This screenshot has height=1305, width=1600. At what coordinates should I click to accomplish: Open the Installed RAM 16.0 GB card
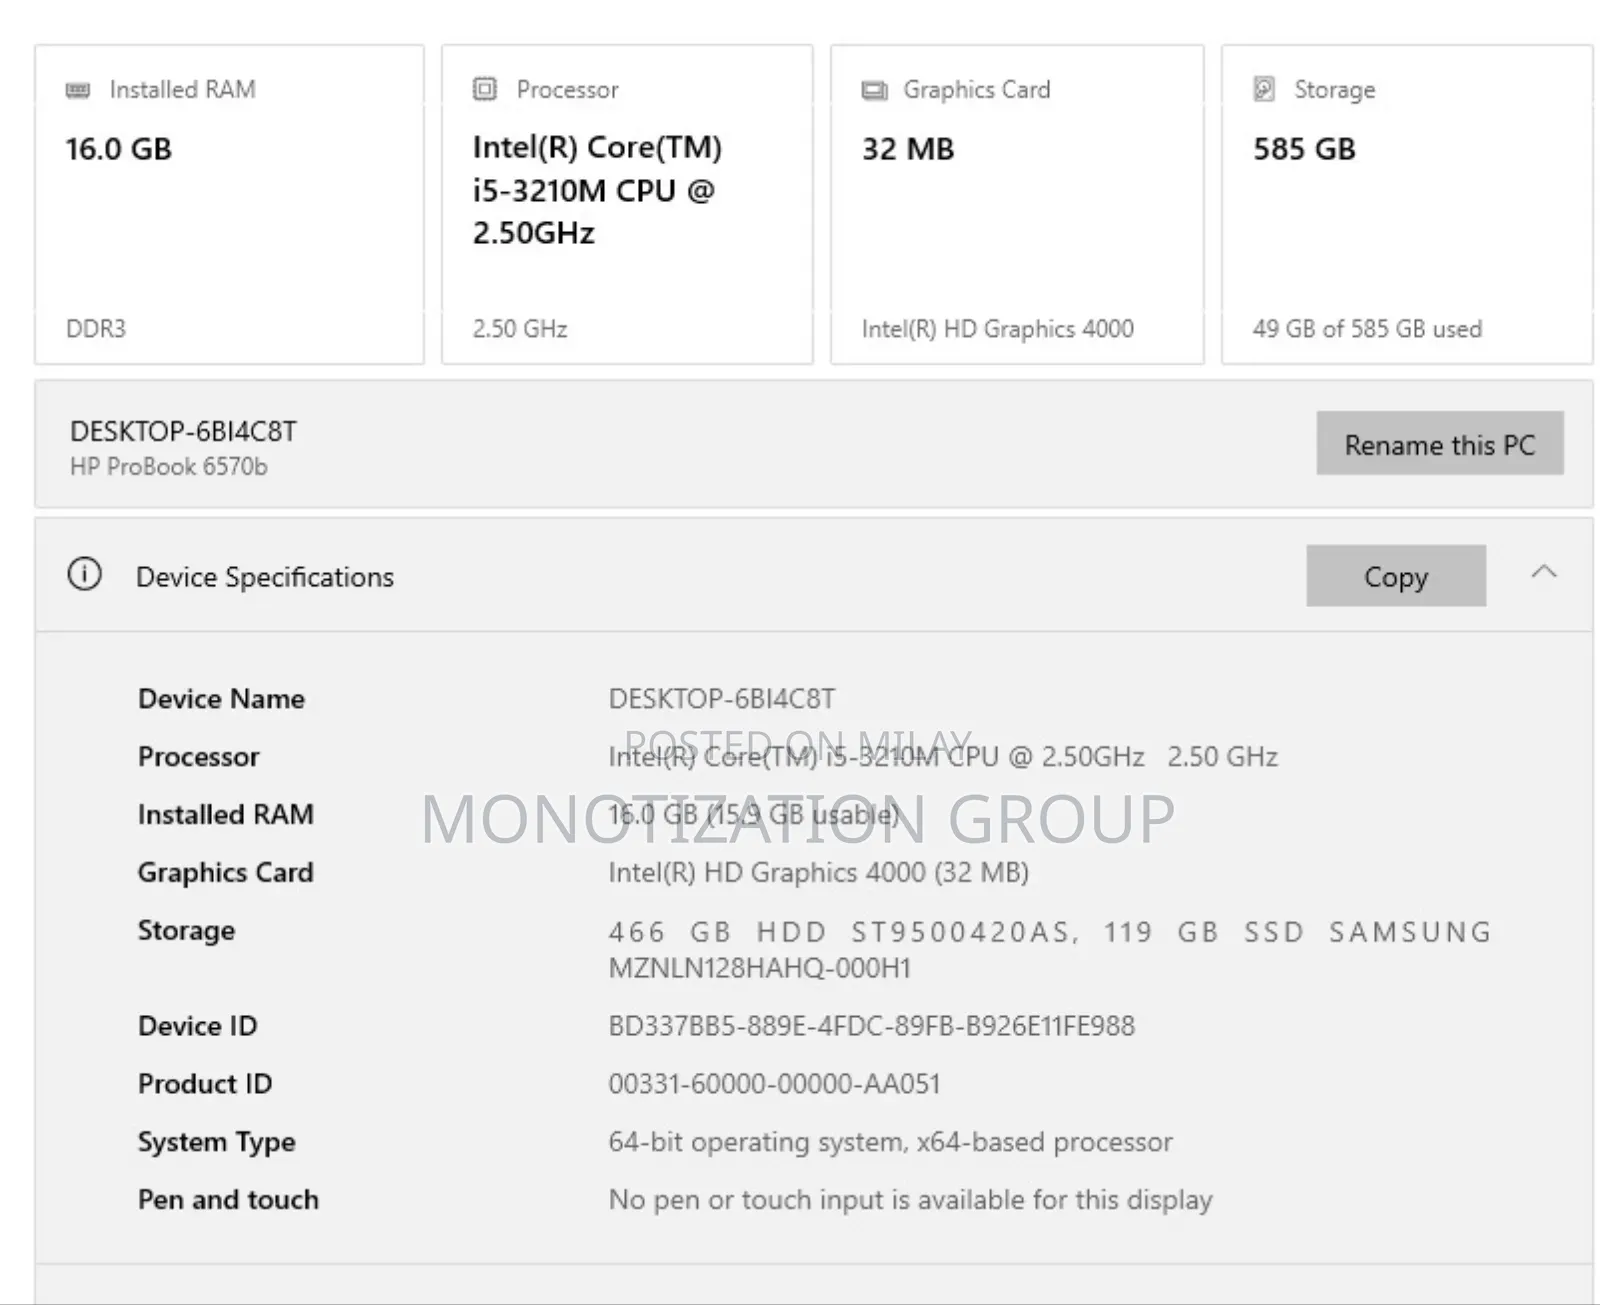tap(229, 205)
